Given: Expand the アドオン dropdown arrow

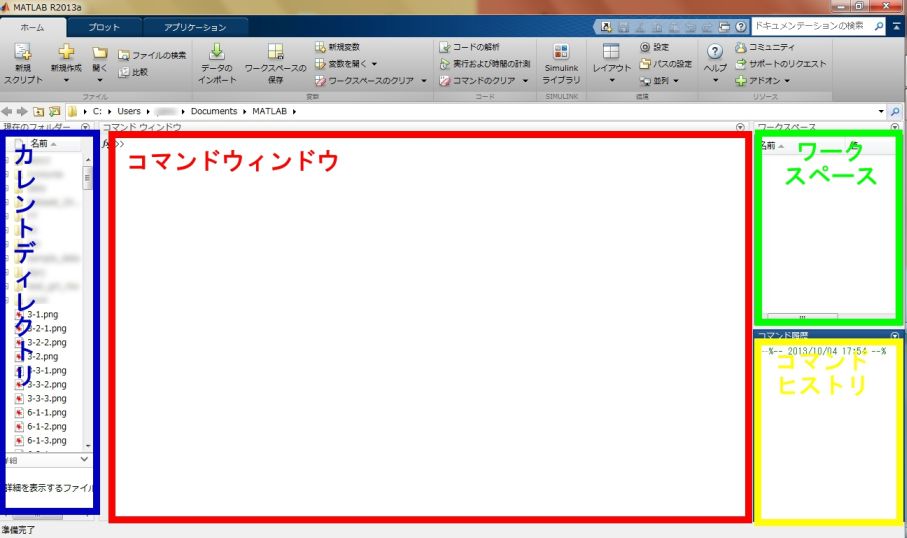Looking at the screenshot, I should point(787,81).
